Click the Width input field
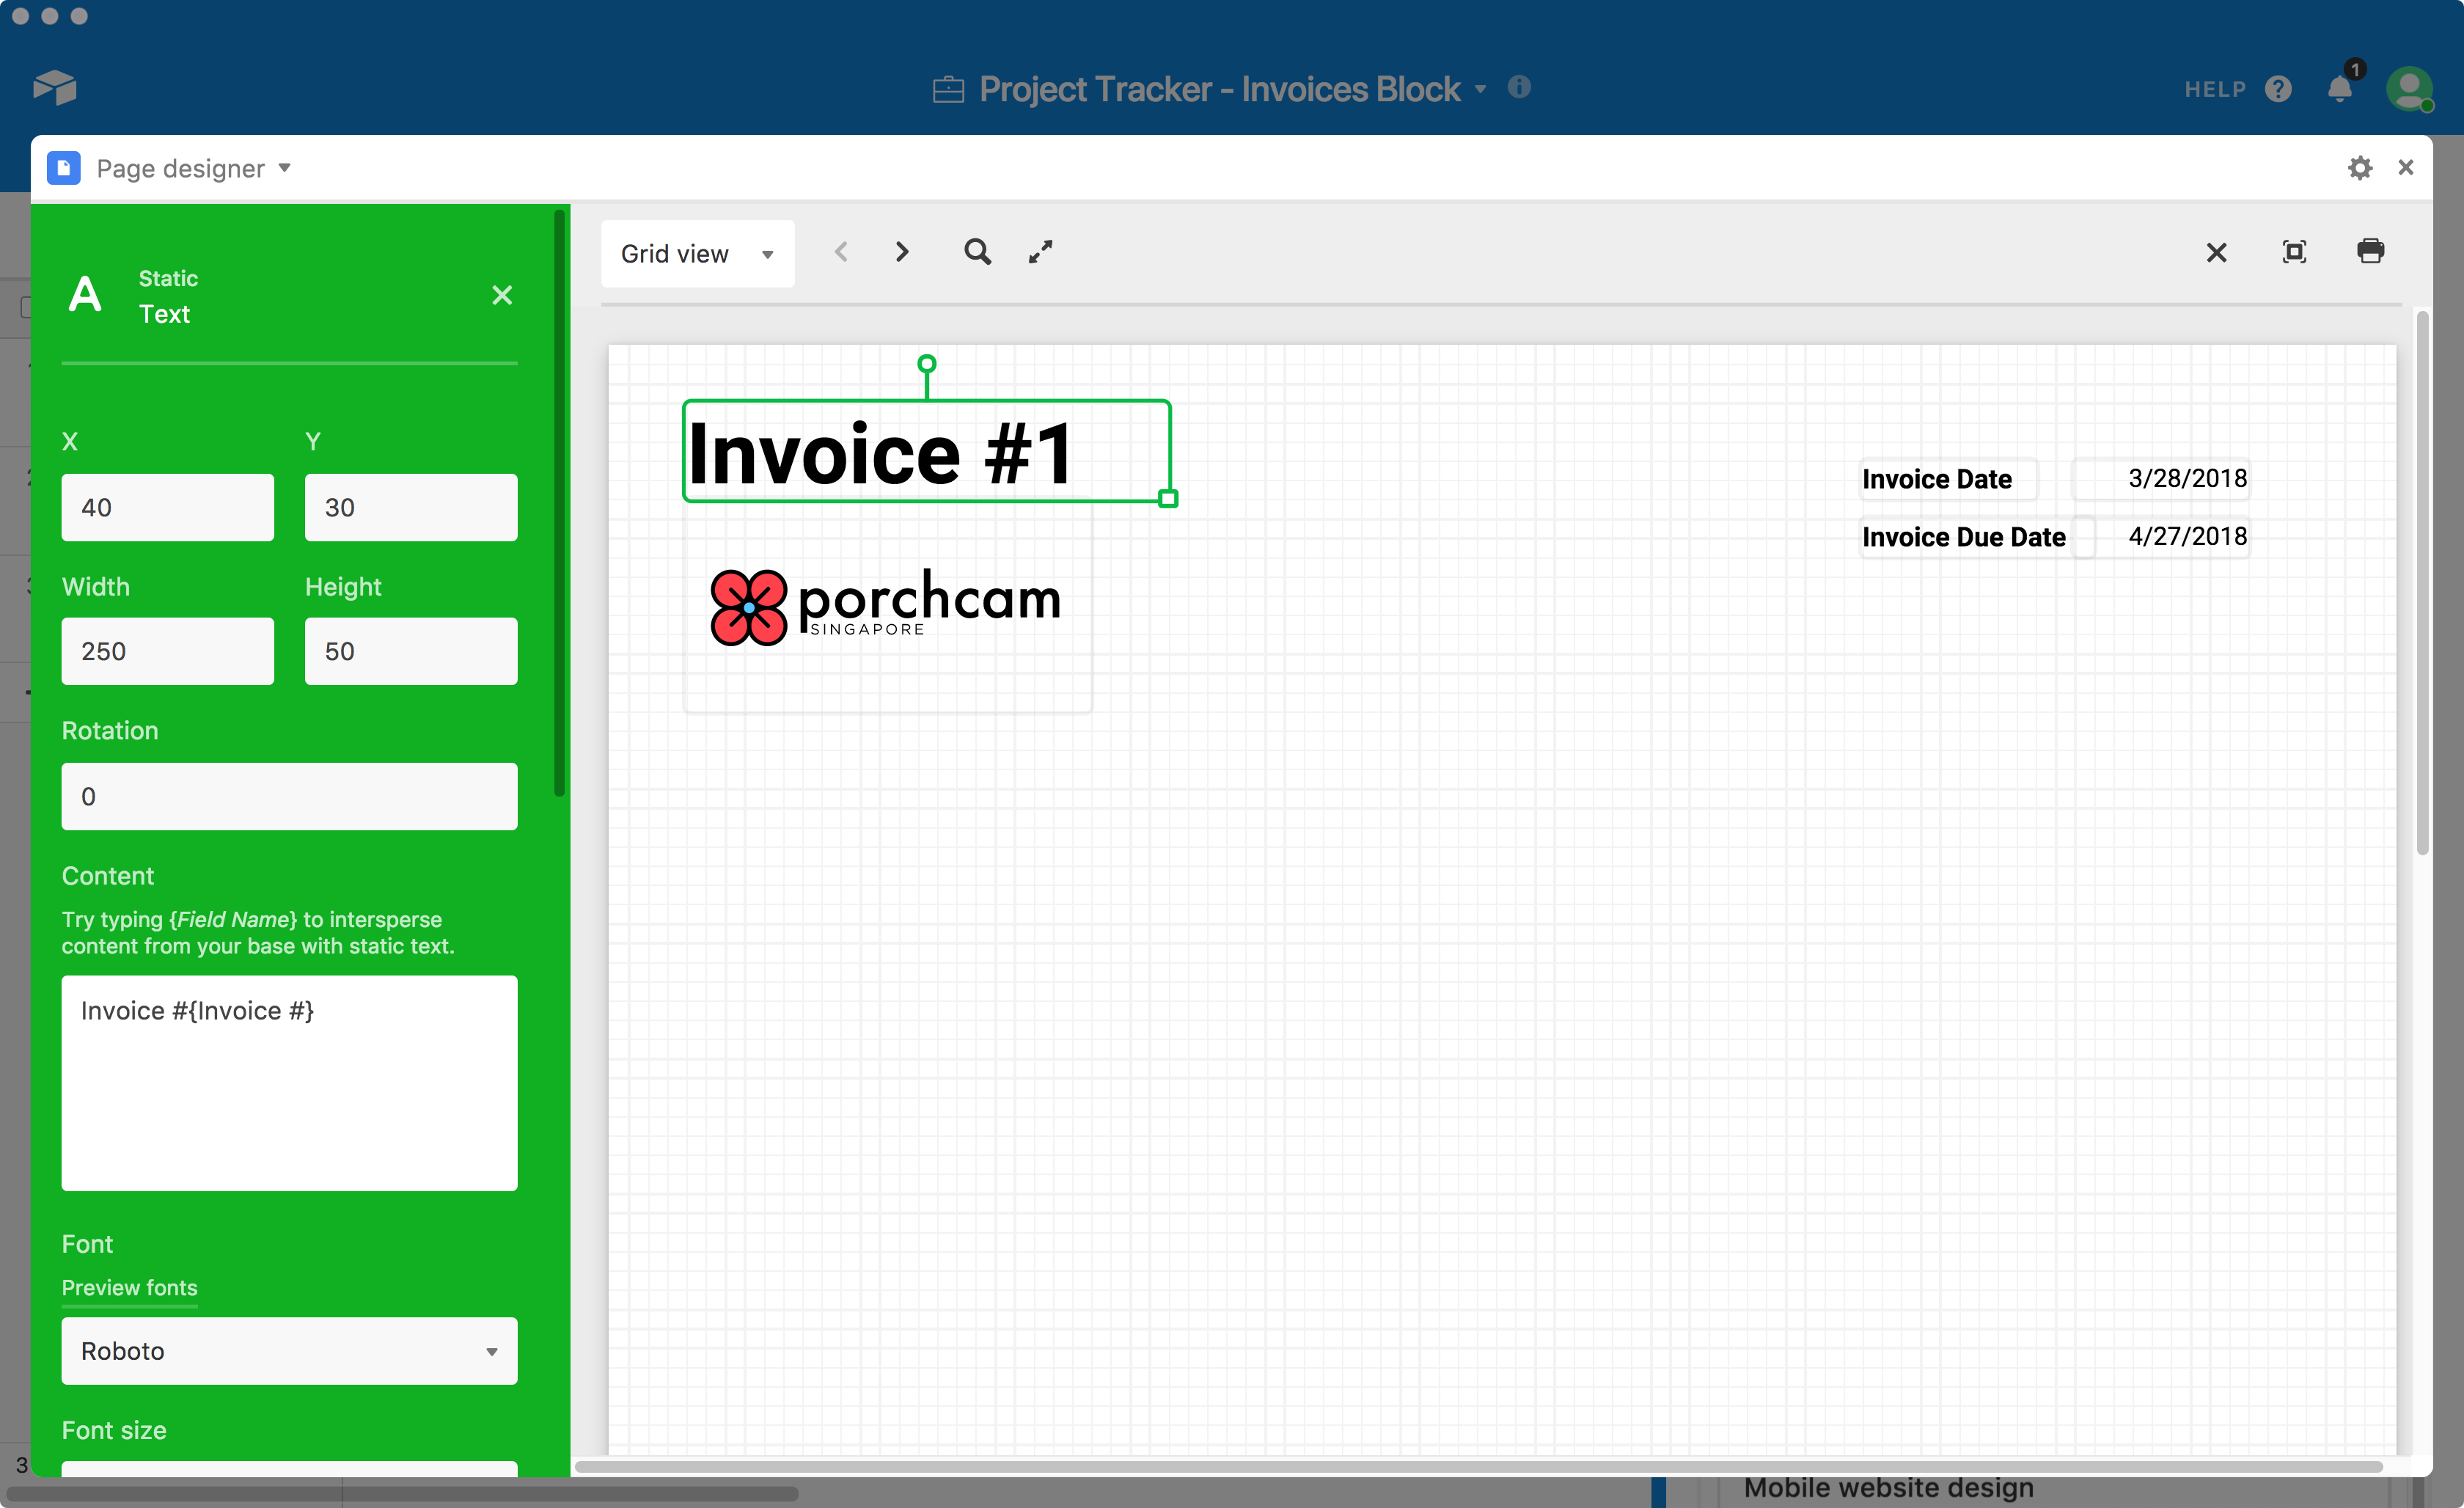The height and width of the screenshot is (1508, 2464). [x=167, y=651]
